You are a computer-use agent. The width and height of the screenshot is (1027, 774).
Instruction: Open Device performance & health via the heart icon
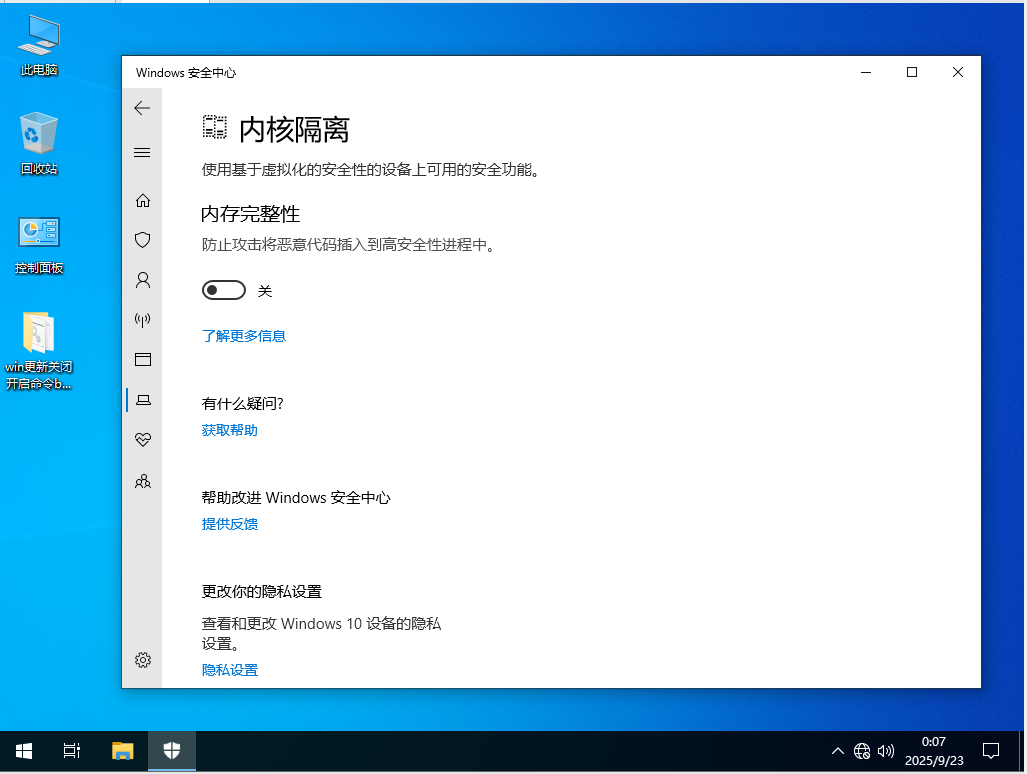pos(143,439)
